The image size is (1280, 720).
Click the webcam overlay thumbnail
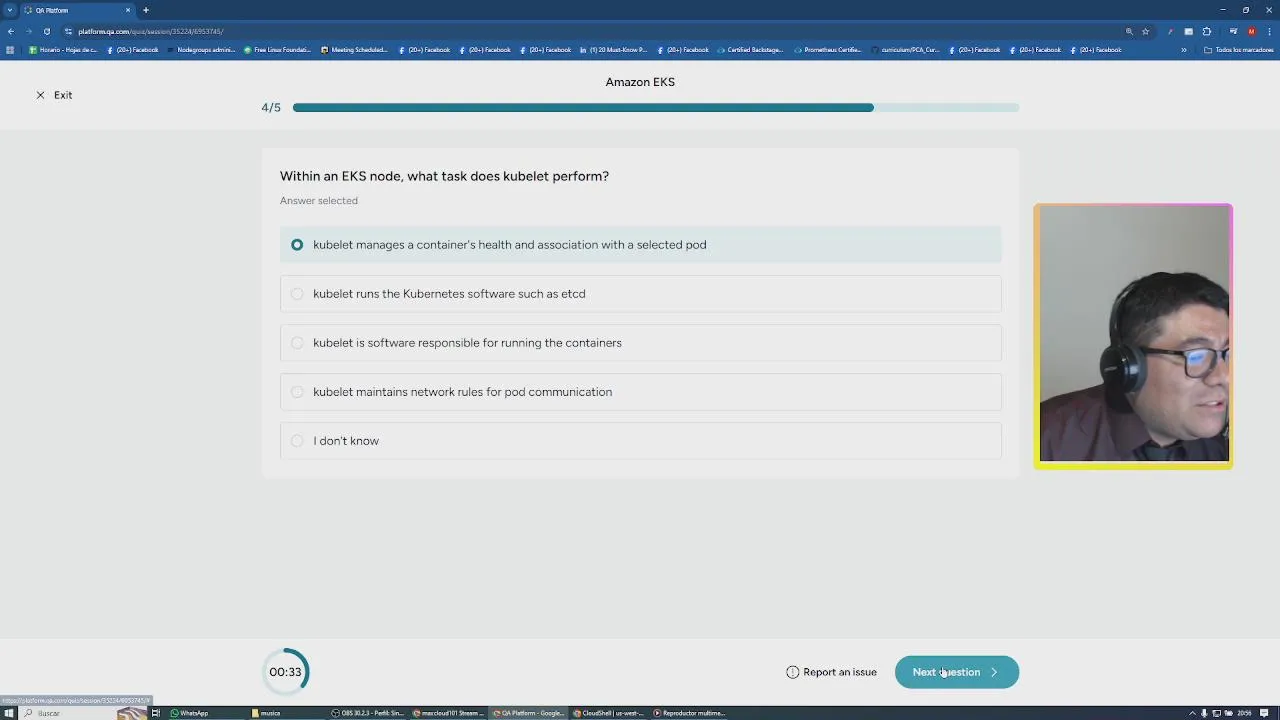pos(1133,336)
